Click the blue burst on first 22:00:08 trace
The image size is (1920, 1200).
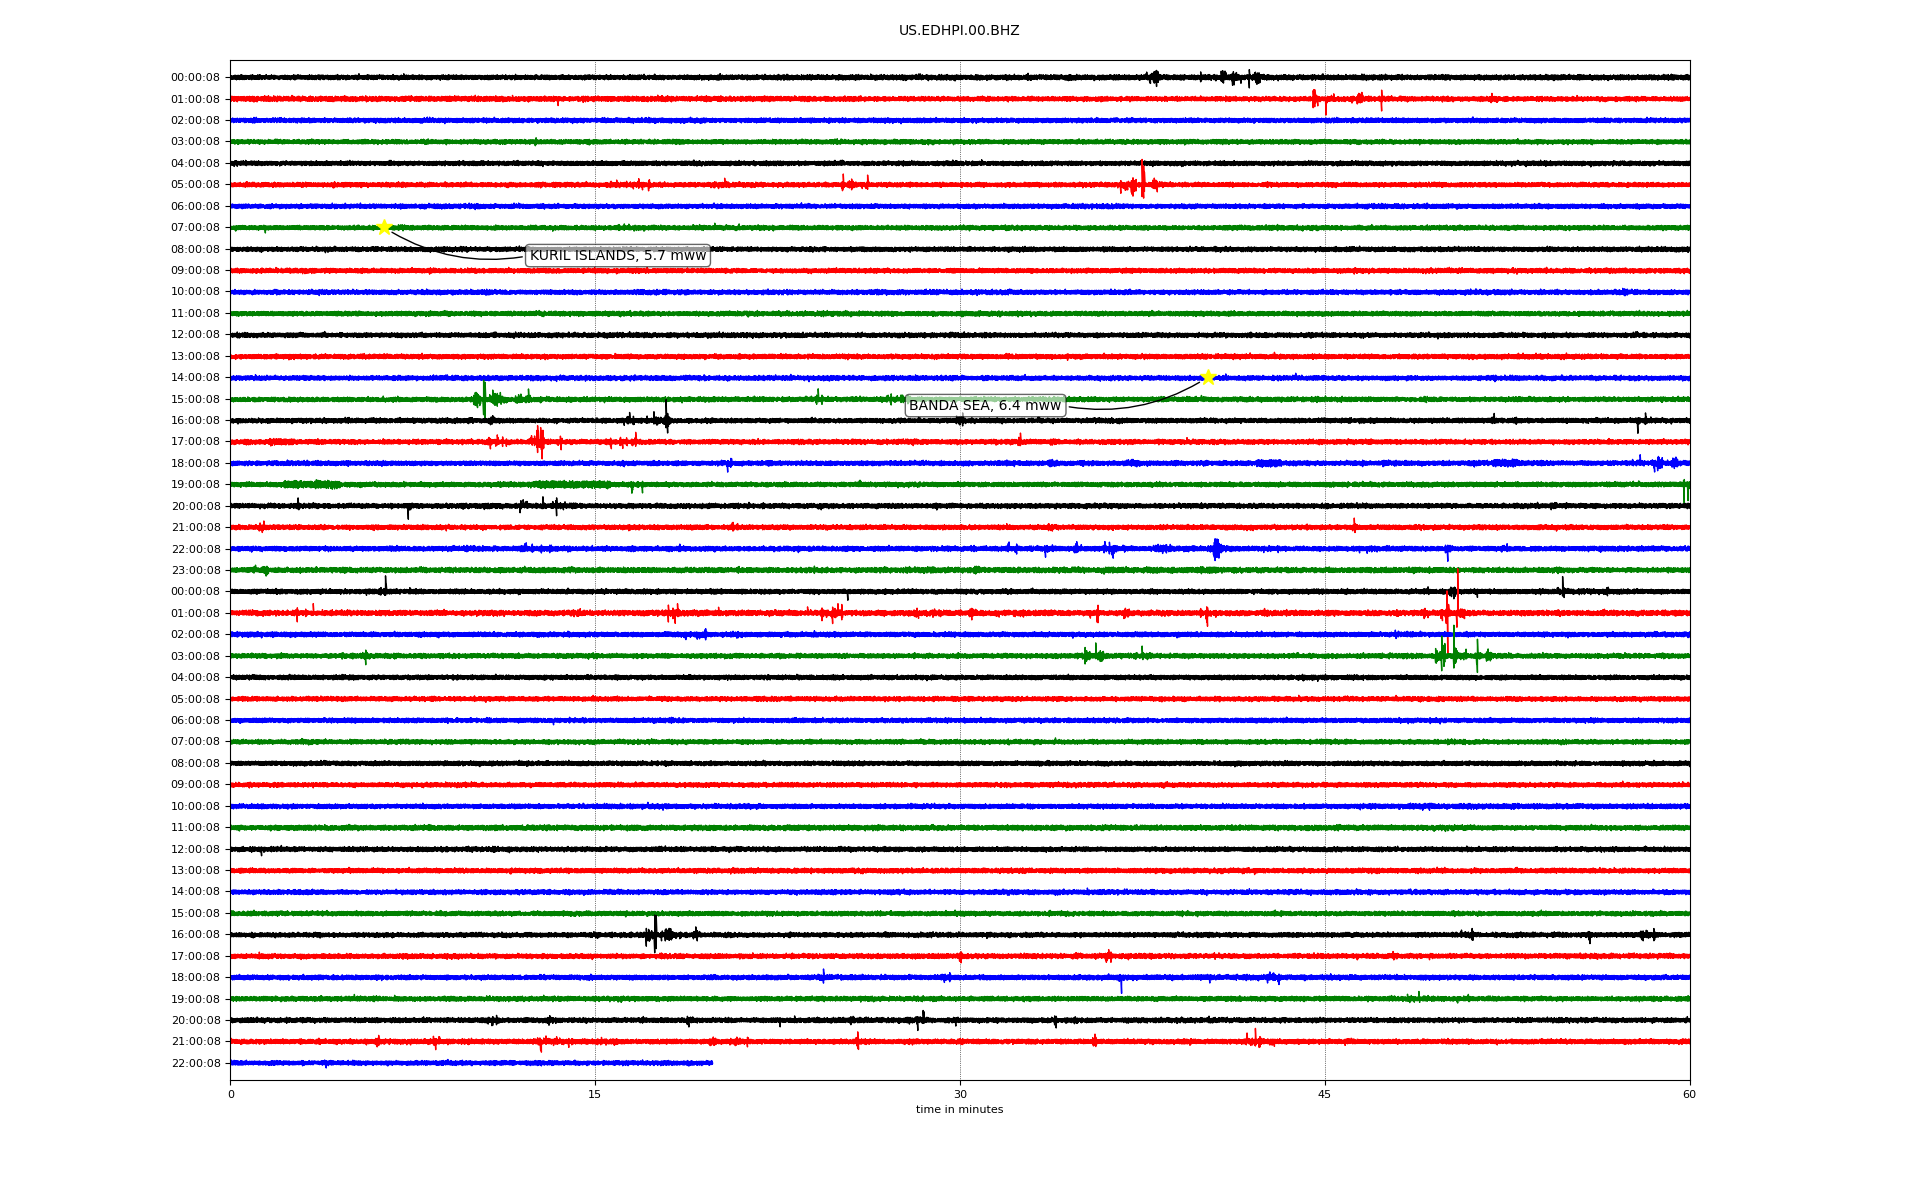1216,548
